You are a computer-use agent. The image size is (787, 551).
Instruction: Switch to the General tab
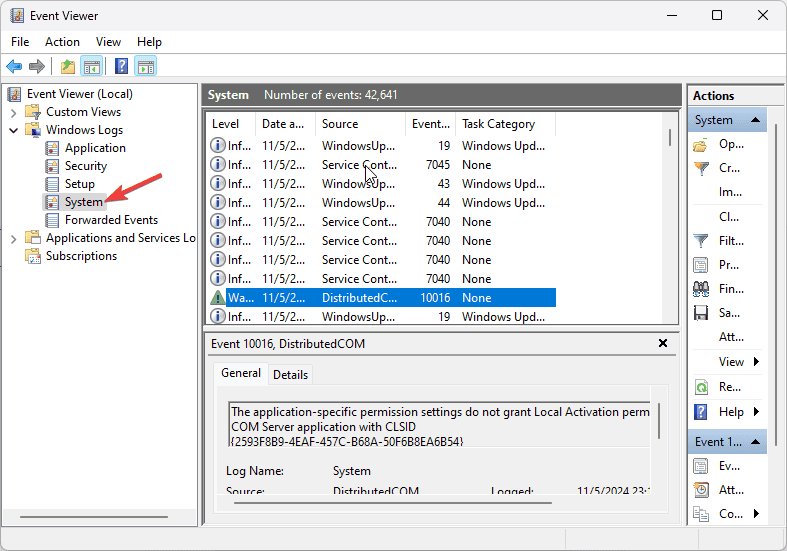[241, 373]
